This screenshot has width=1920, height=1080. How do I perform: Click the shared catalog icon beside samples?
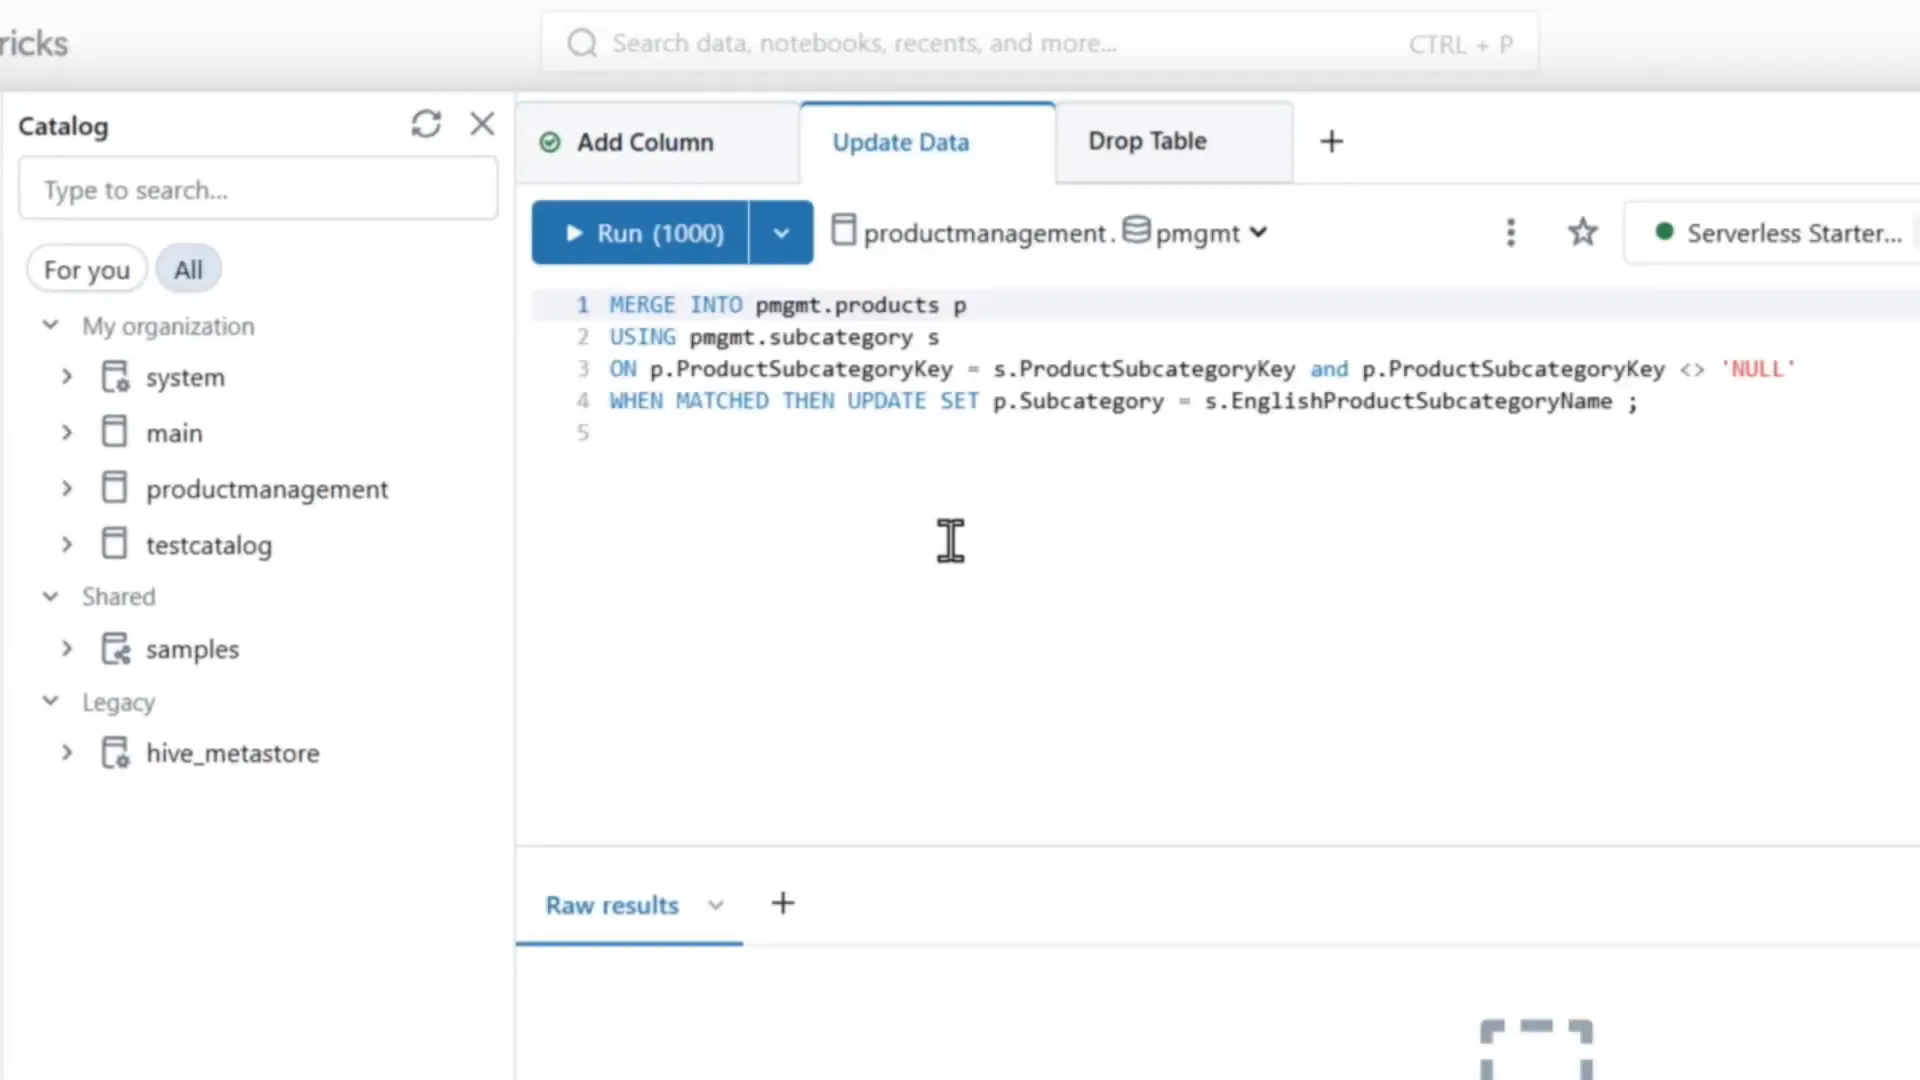tap(115, 648)
